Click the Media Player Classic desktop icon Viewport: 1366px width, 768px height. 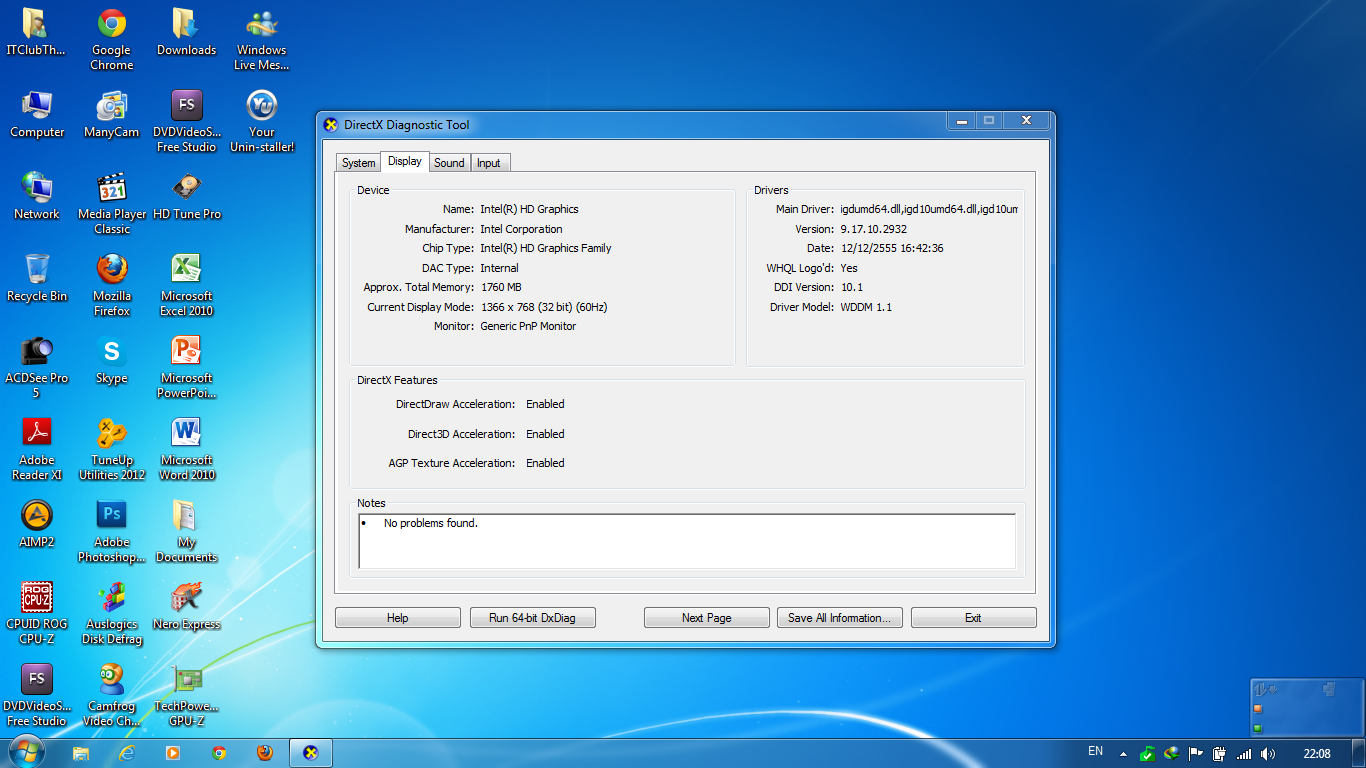point(112,204)
